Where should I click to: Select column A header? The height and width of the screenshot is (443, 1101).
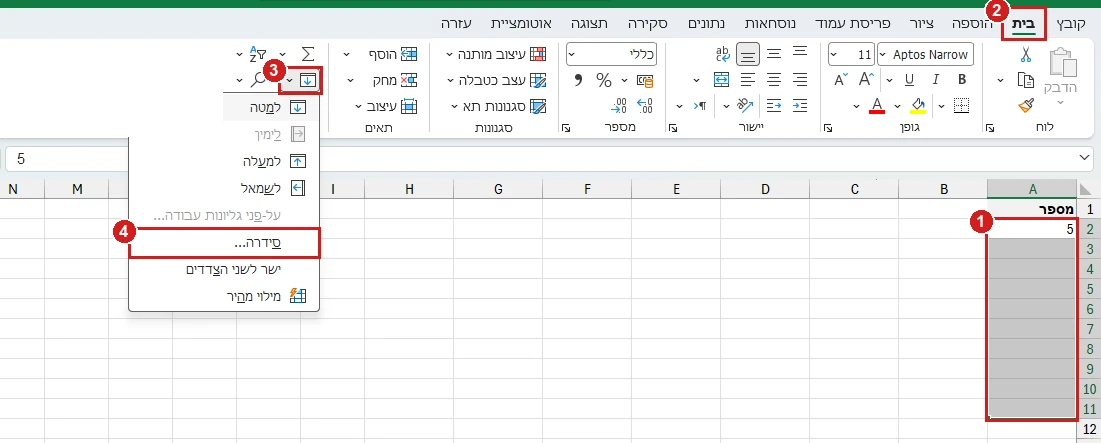(x=1032, y=189)
